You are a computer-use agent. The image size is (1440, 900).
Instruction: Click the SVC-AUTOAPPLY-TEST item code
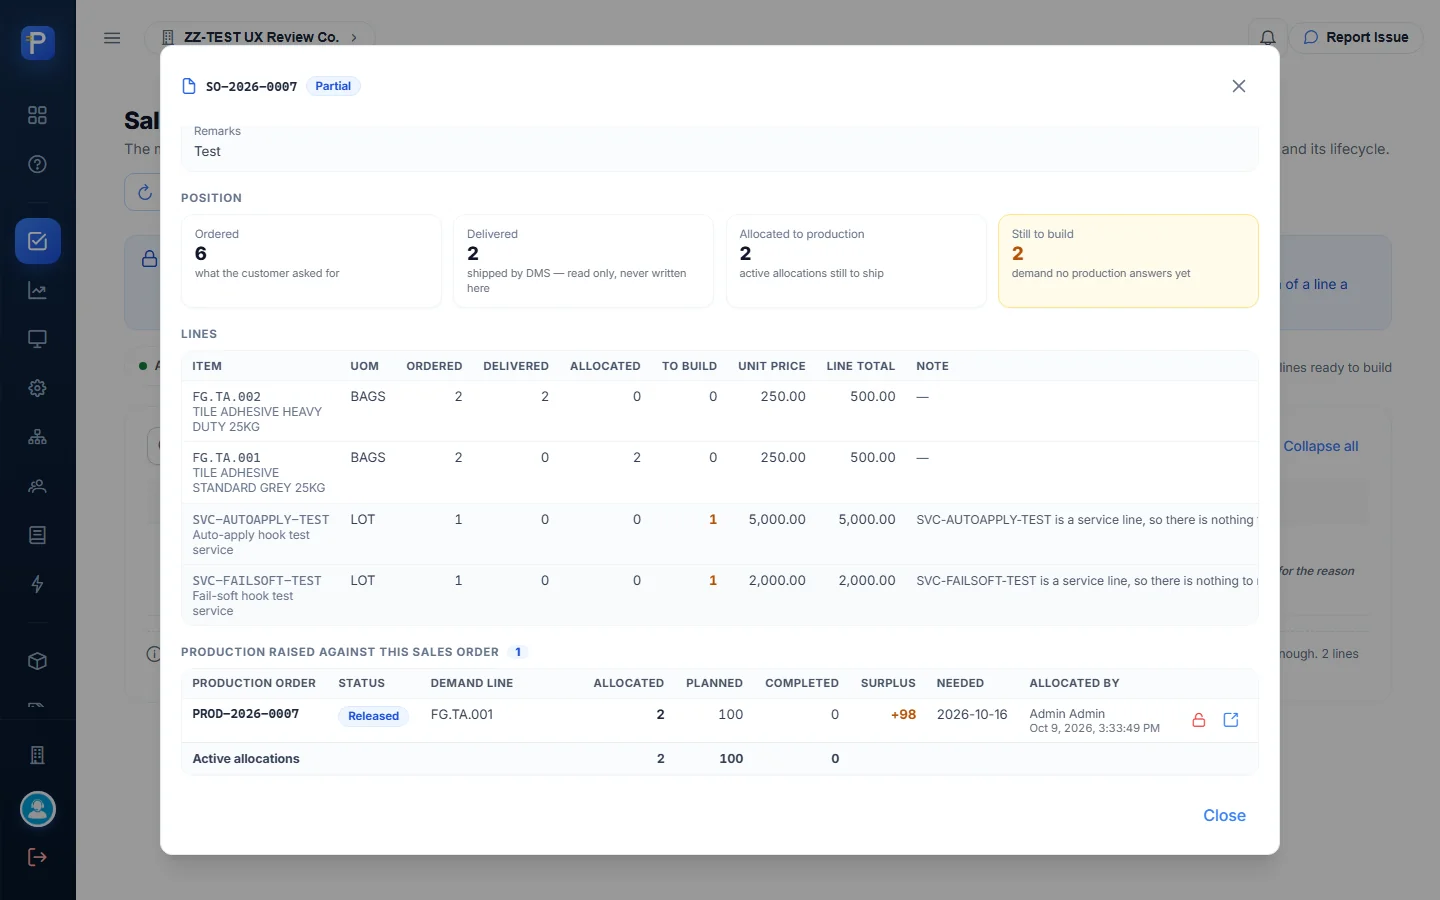coord(261,520)
